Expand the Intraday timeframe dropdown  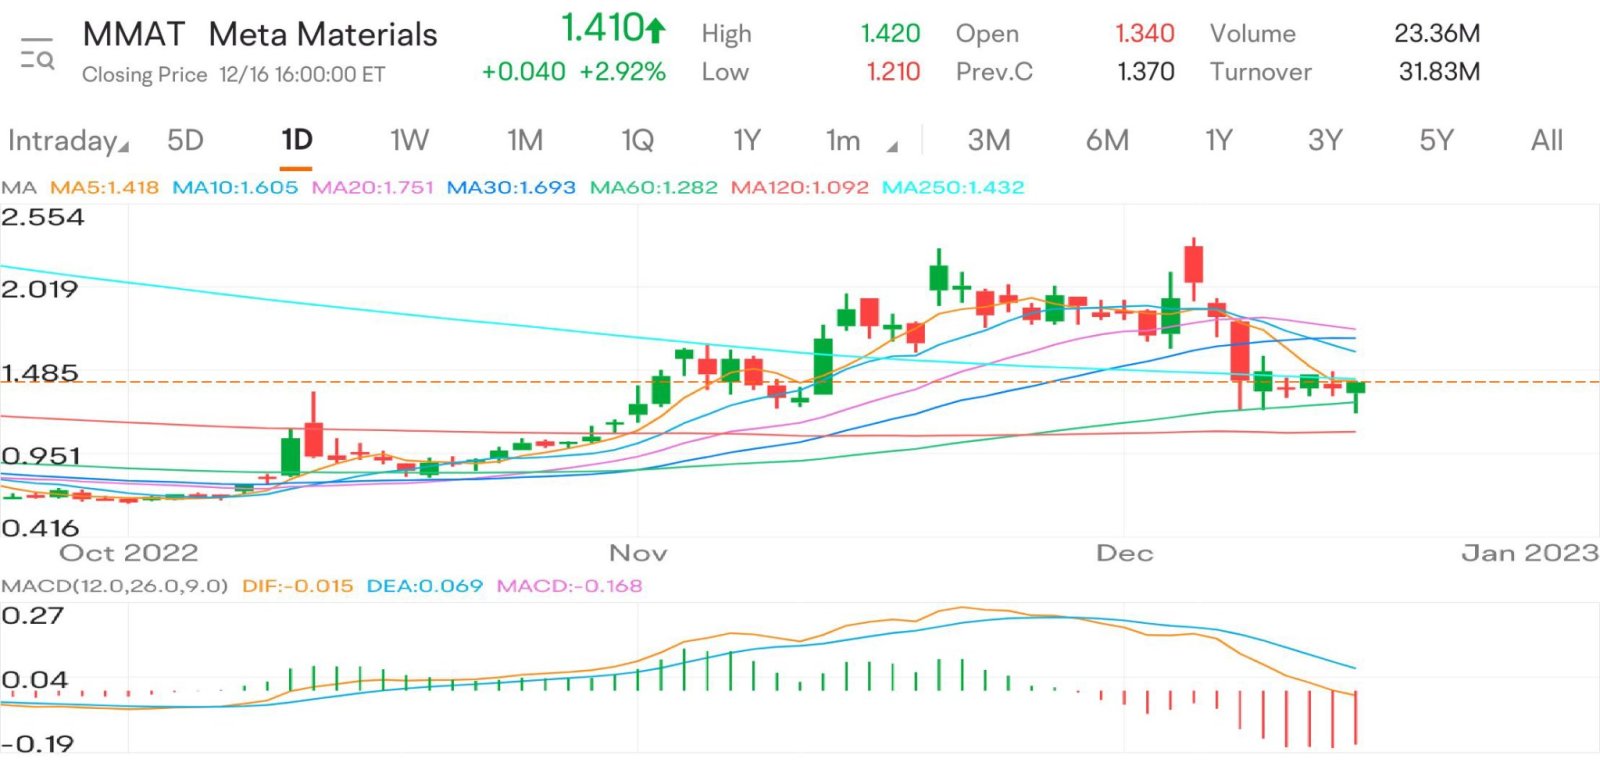coord(68,141)
